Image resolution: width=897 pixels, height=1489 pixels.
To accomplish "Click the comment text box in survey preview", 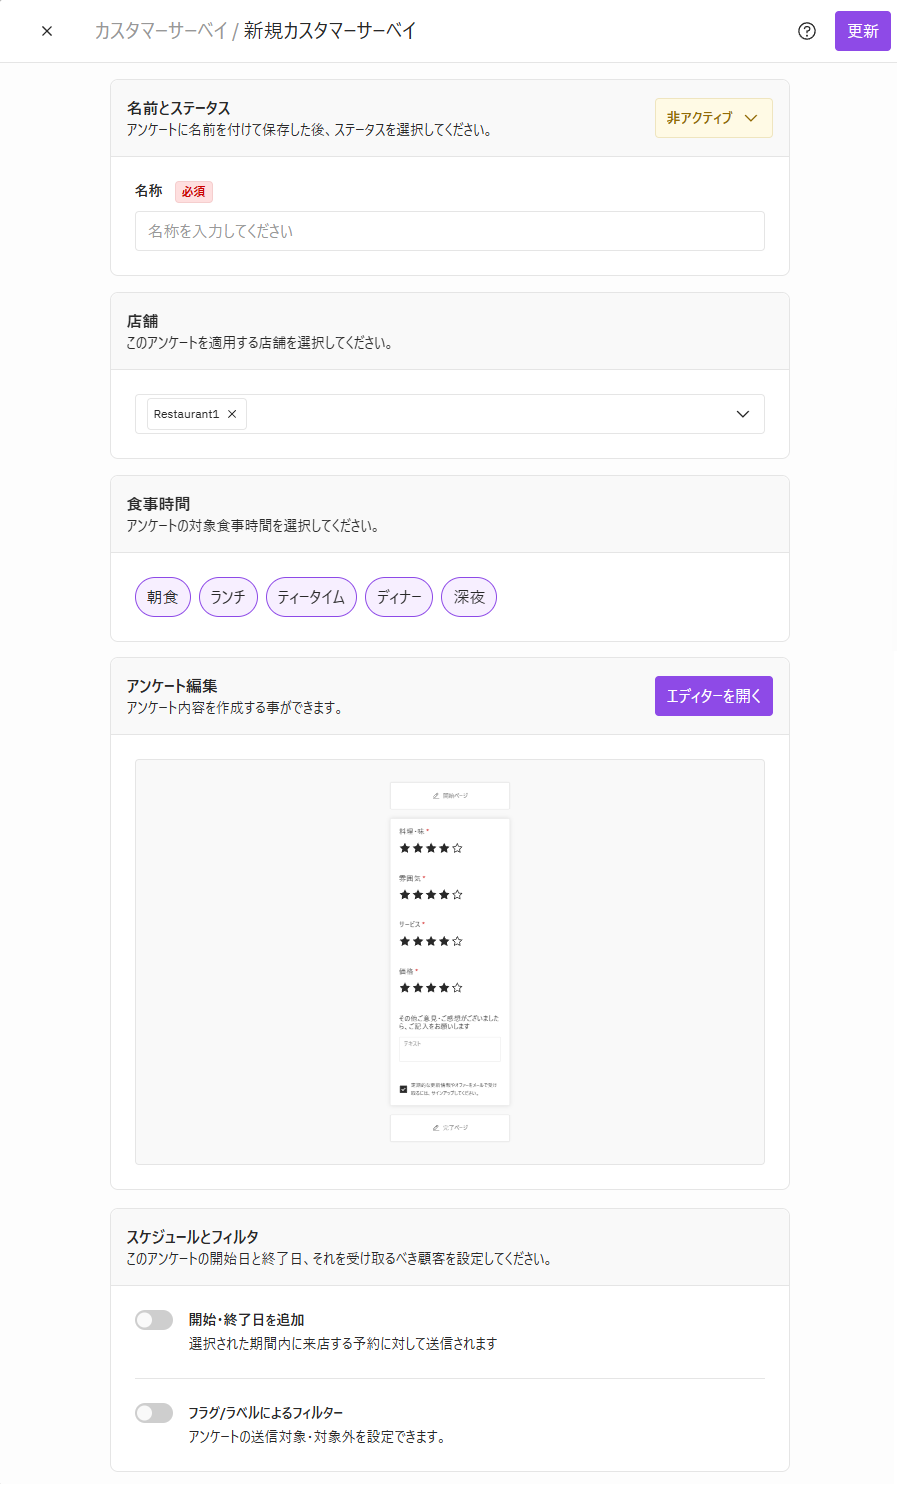I will coord(450,1049).
